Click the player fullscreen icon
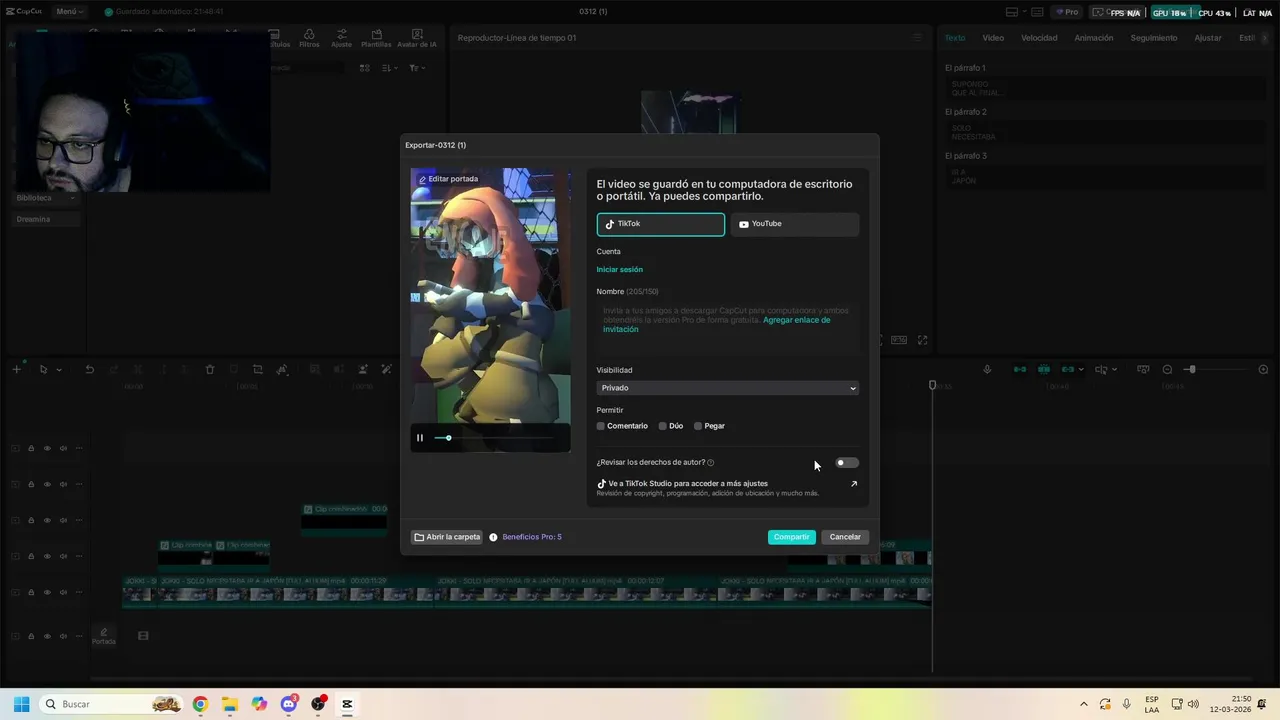This screenshot has height=720, width=1280. (923, 340)
